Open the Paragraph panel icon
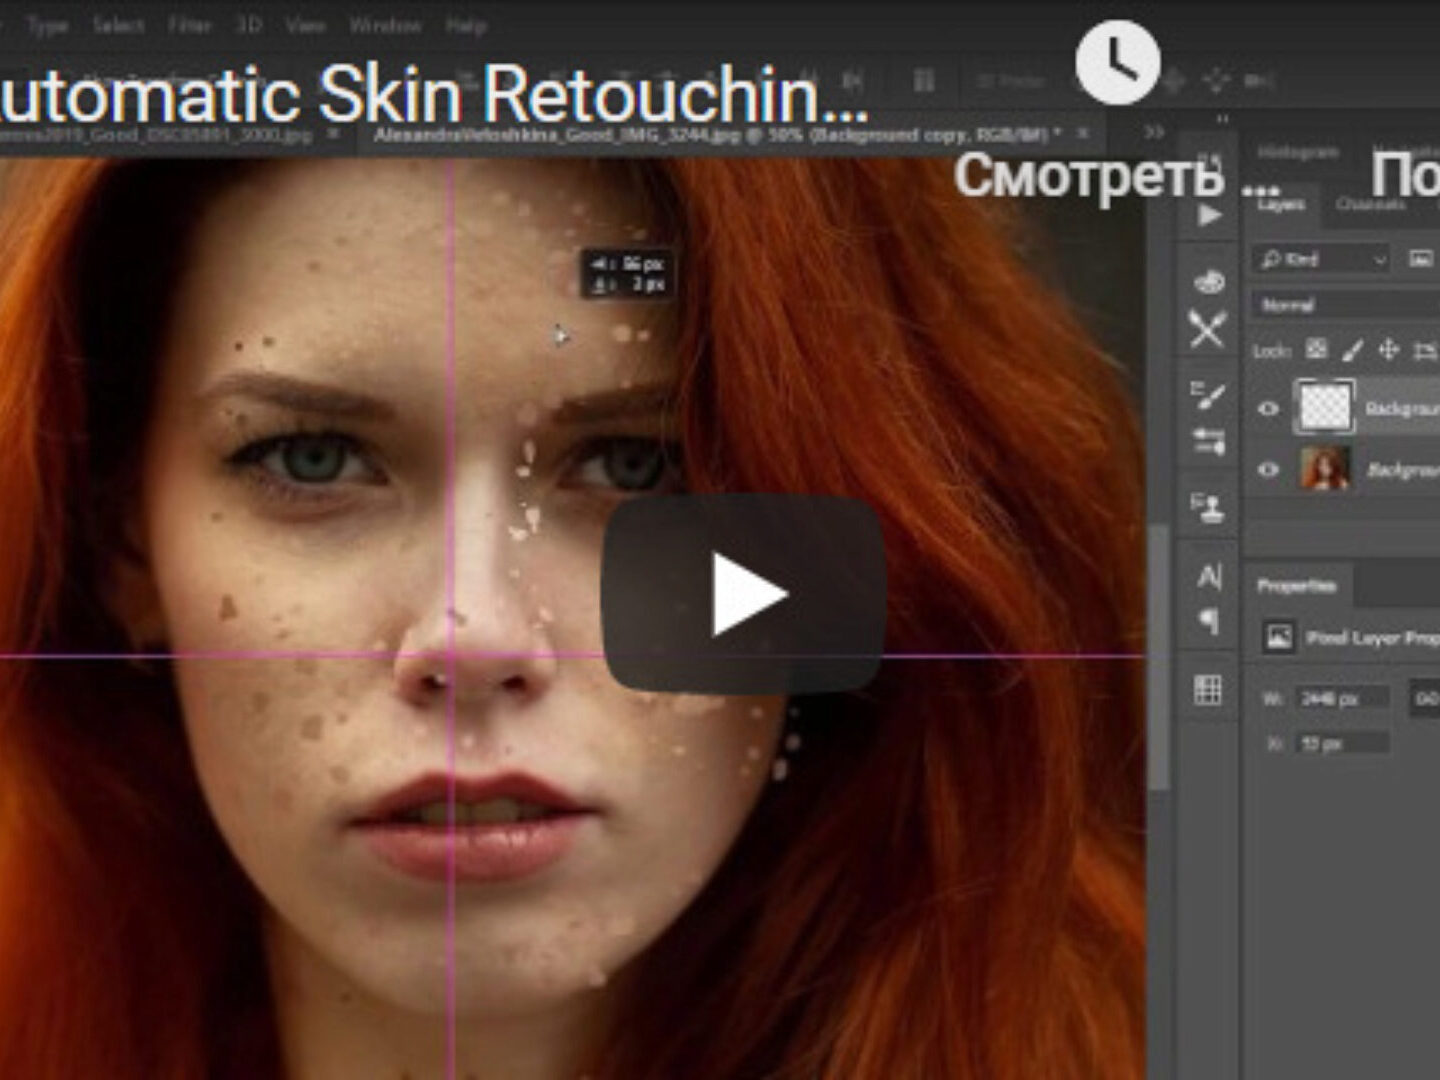Image resolution: width=1440 pixels, height=1080 pixels. [x=1208, y=622]
